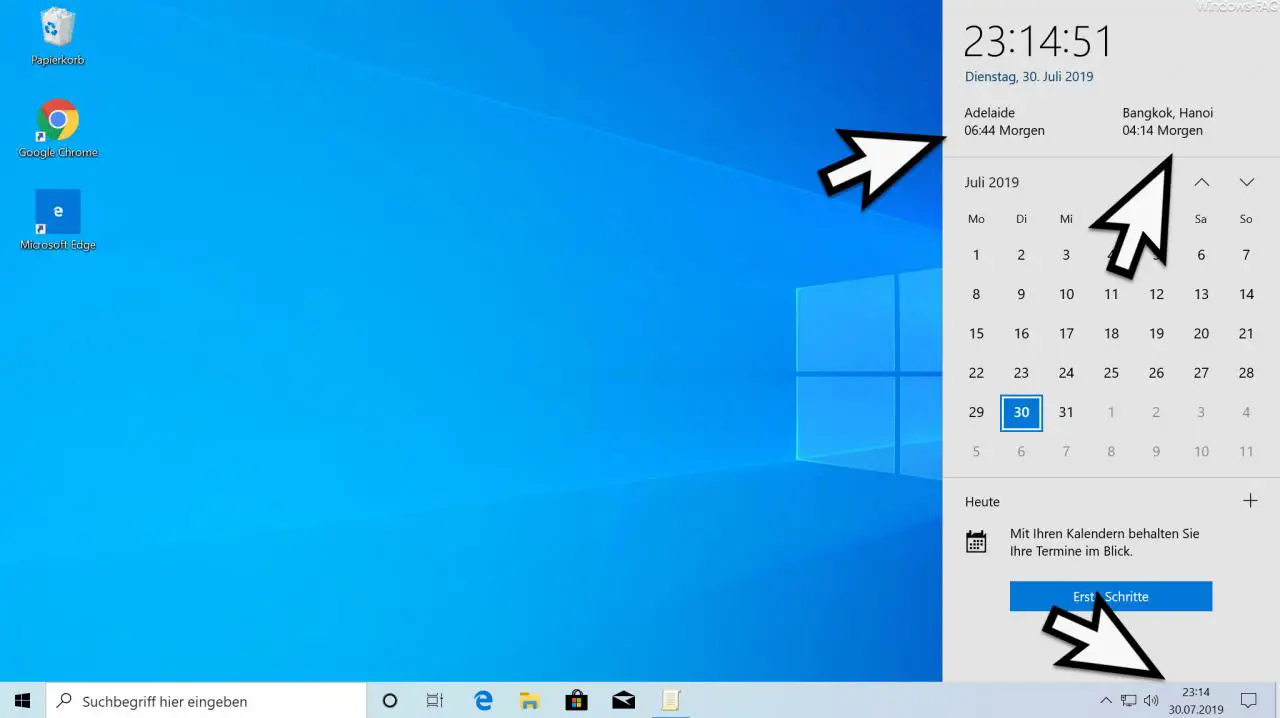Select day 13 in the calendar
The image size is (1280, 718).
click(1201, 294)
